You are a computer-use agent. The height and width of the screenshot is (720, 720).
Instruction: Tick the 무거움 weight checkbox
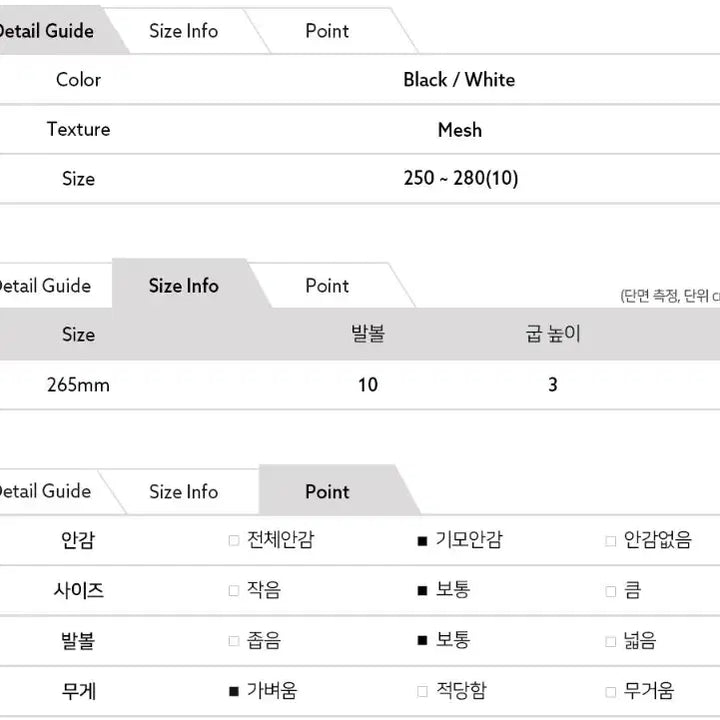[x=610, y=691]
